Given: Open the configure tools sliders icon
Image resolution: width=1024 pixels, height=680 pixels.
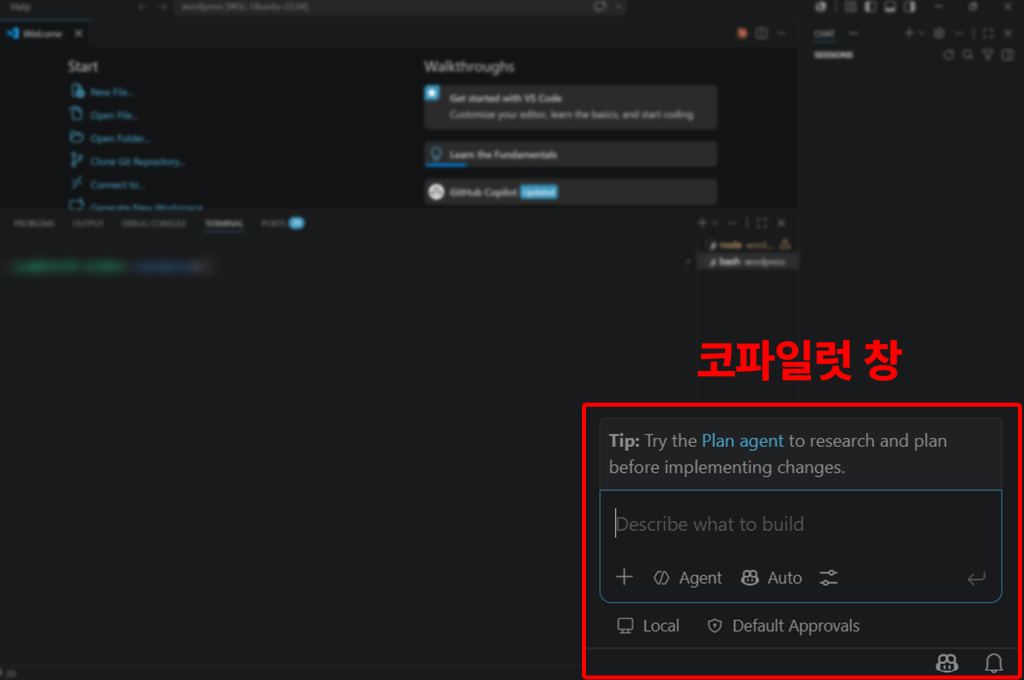Looking at the screenshot, I should point(828,577).
